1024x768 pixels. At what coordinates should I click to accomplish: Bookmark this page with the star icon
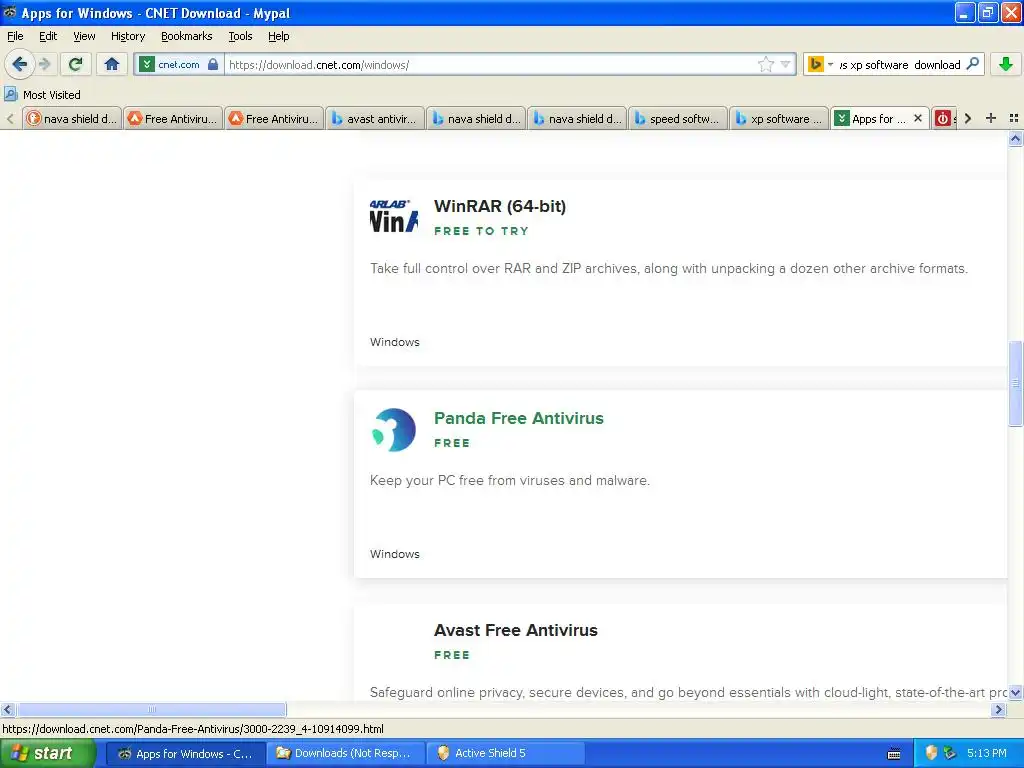pos(765,64)
